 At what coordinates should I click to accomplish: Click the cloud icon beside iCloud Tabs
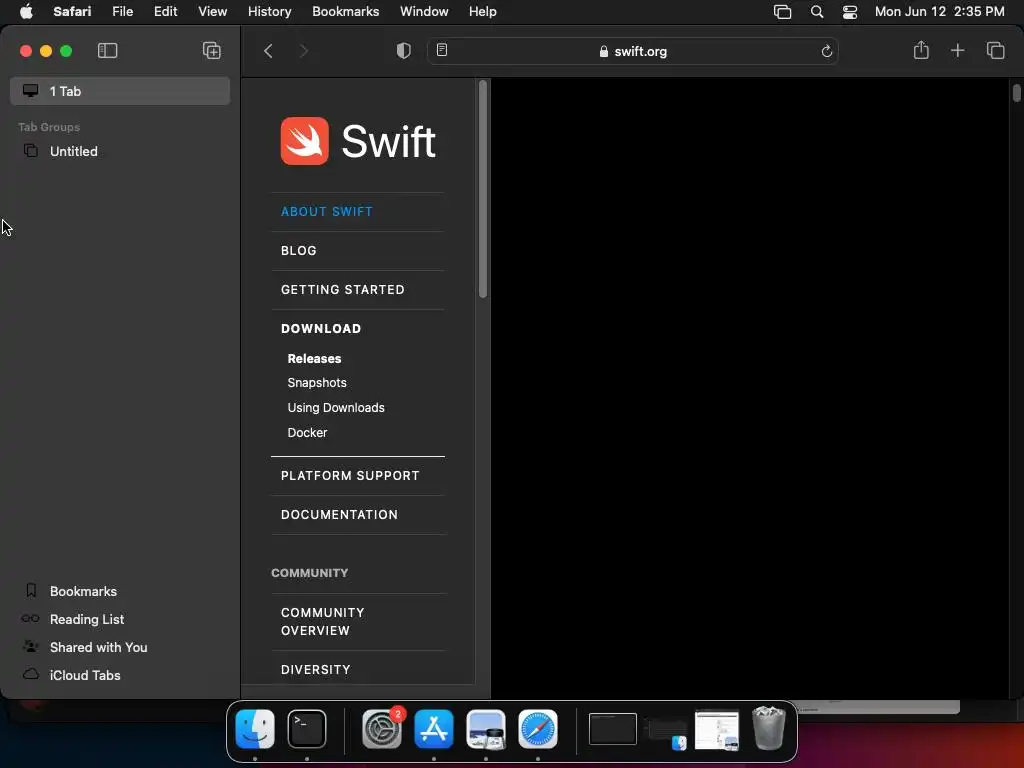click(x=31, y=674)
